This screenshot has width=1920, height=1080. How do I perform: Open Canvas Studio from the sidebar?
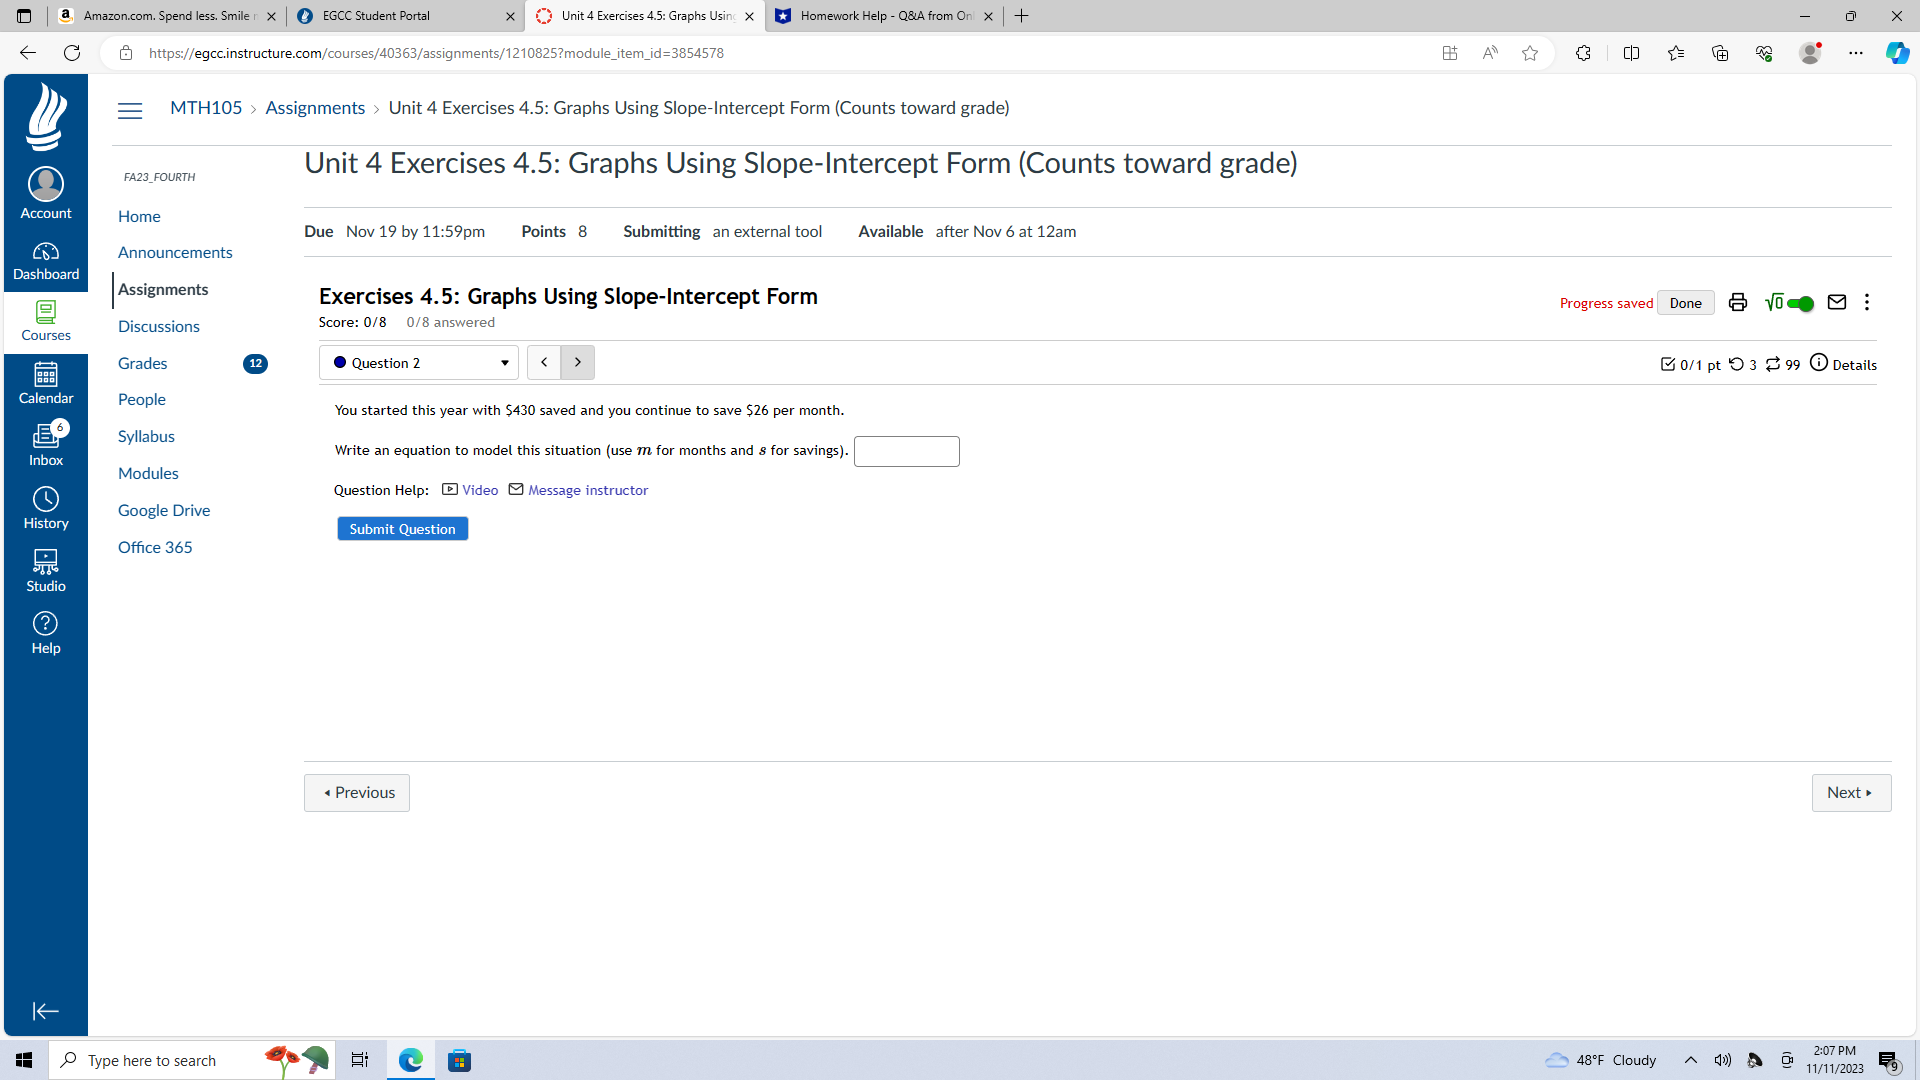click(45, 568)
